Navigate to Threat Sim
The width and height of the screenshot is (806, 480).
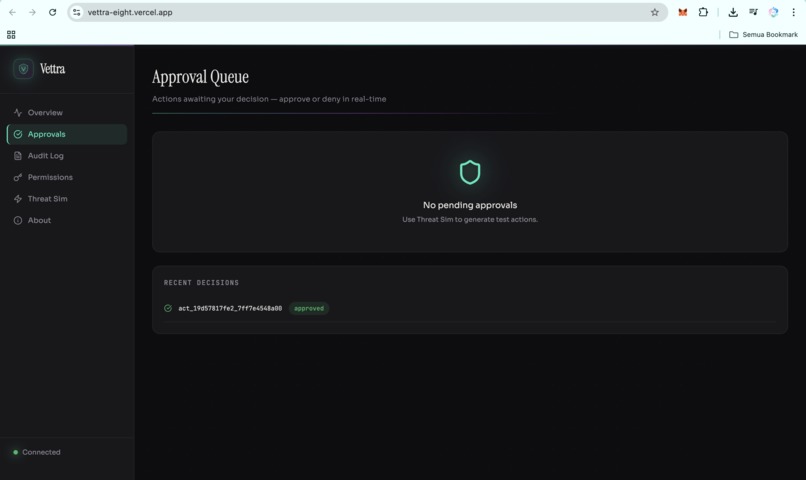click(x=67, y=199)
